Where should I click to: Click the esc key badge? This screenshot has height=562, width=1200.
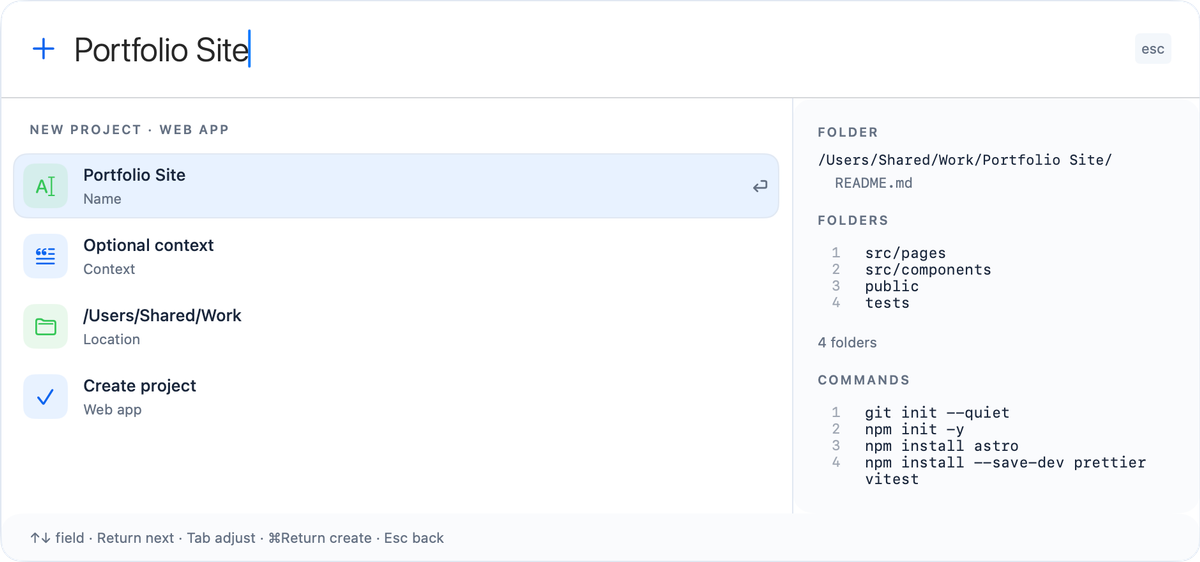[1153, 49]
